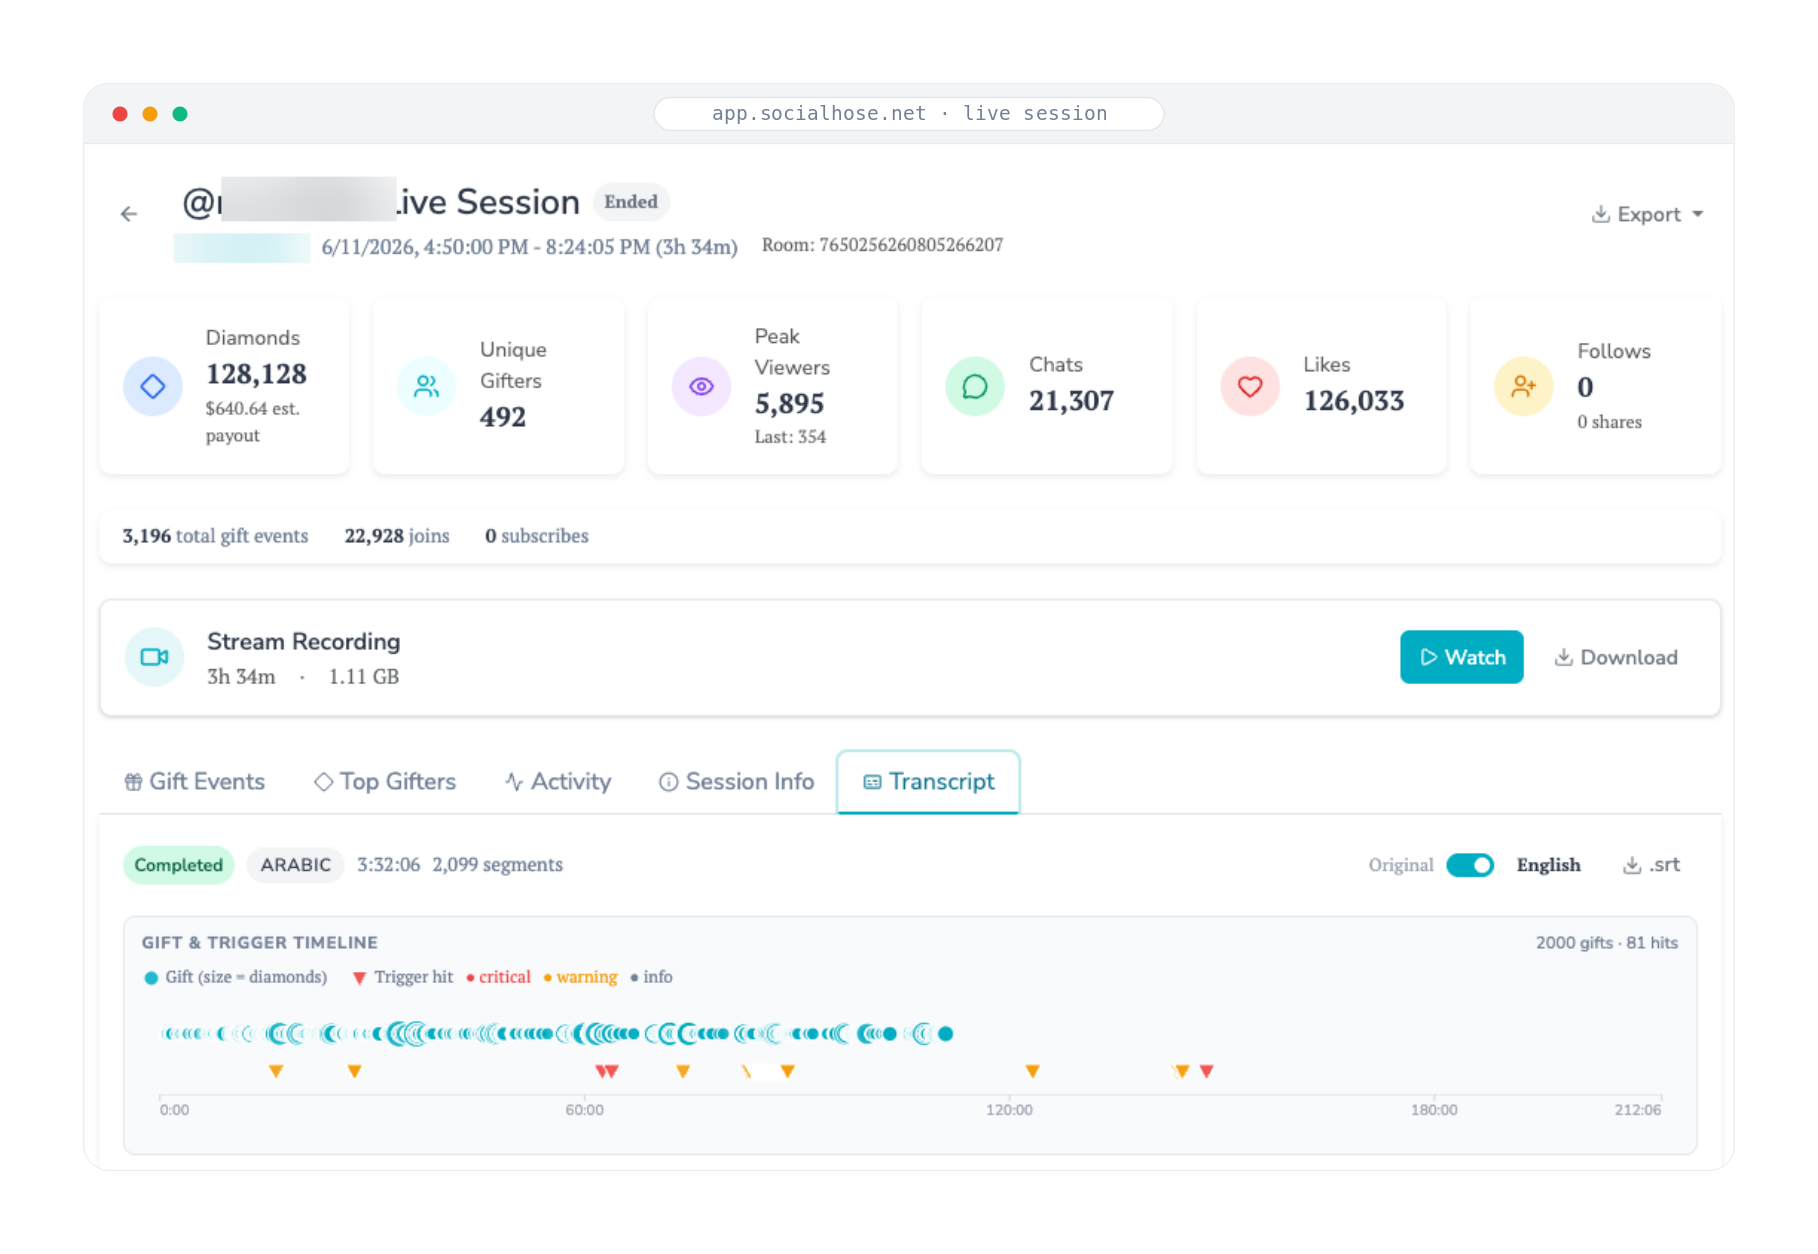The height and width of the screenshot is (1254, 1818).
Task: Click the 0 shares text
Action: point(1609,422)
